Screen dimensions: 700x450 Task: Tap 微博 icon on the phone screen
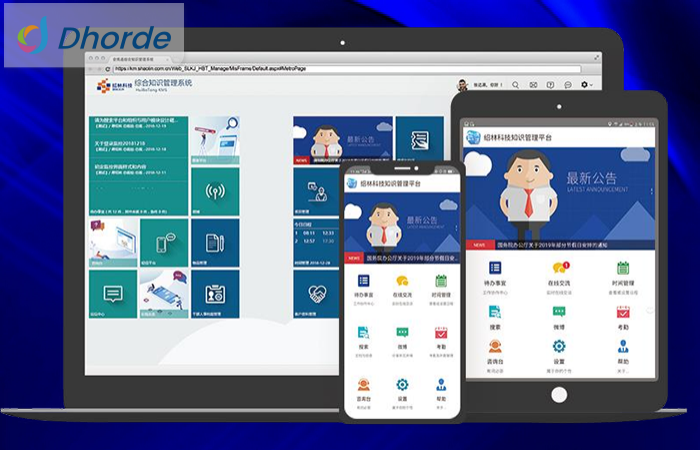(x=402, y=332)
